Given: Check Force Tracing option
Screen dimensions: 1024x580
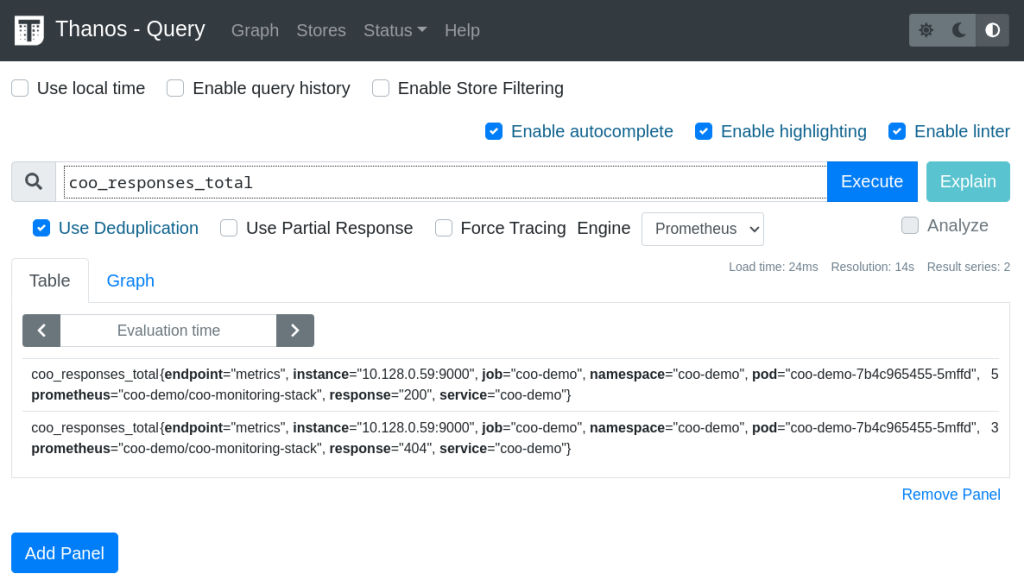Looking at the screenshot, I should (x=443, y=228).
